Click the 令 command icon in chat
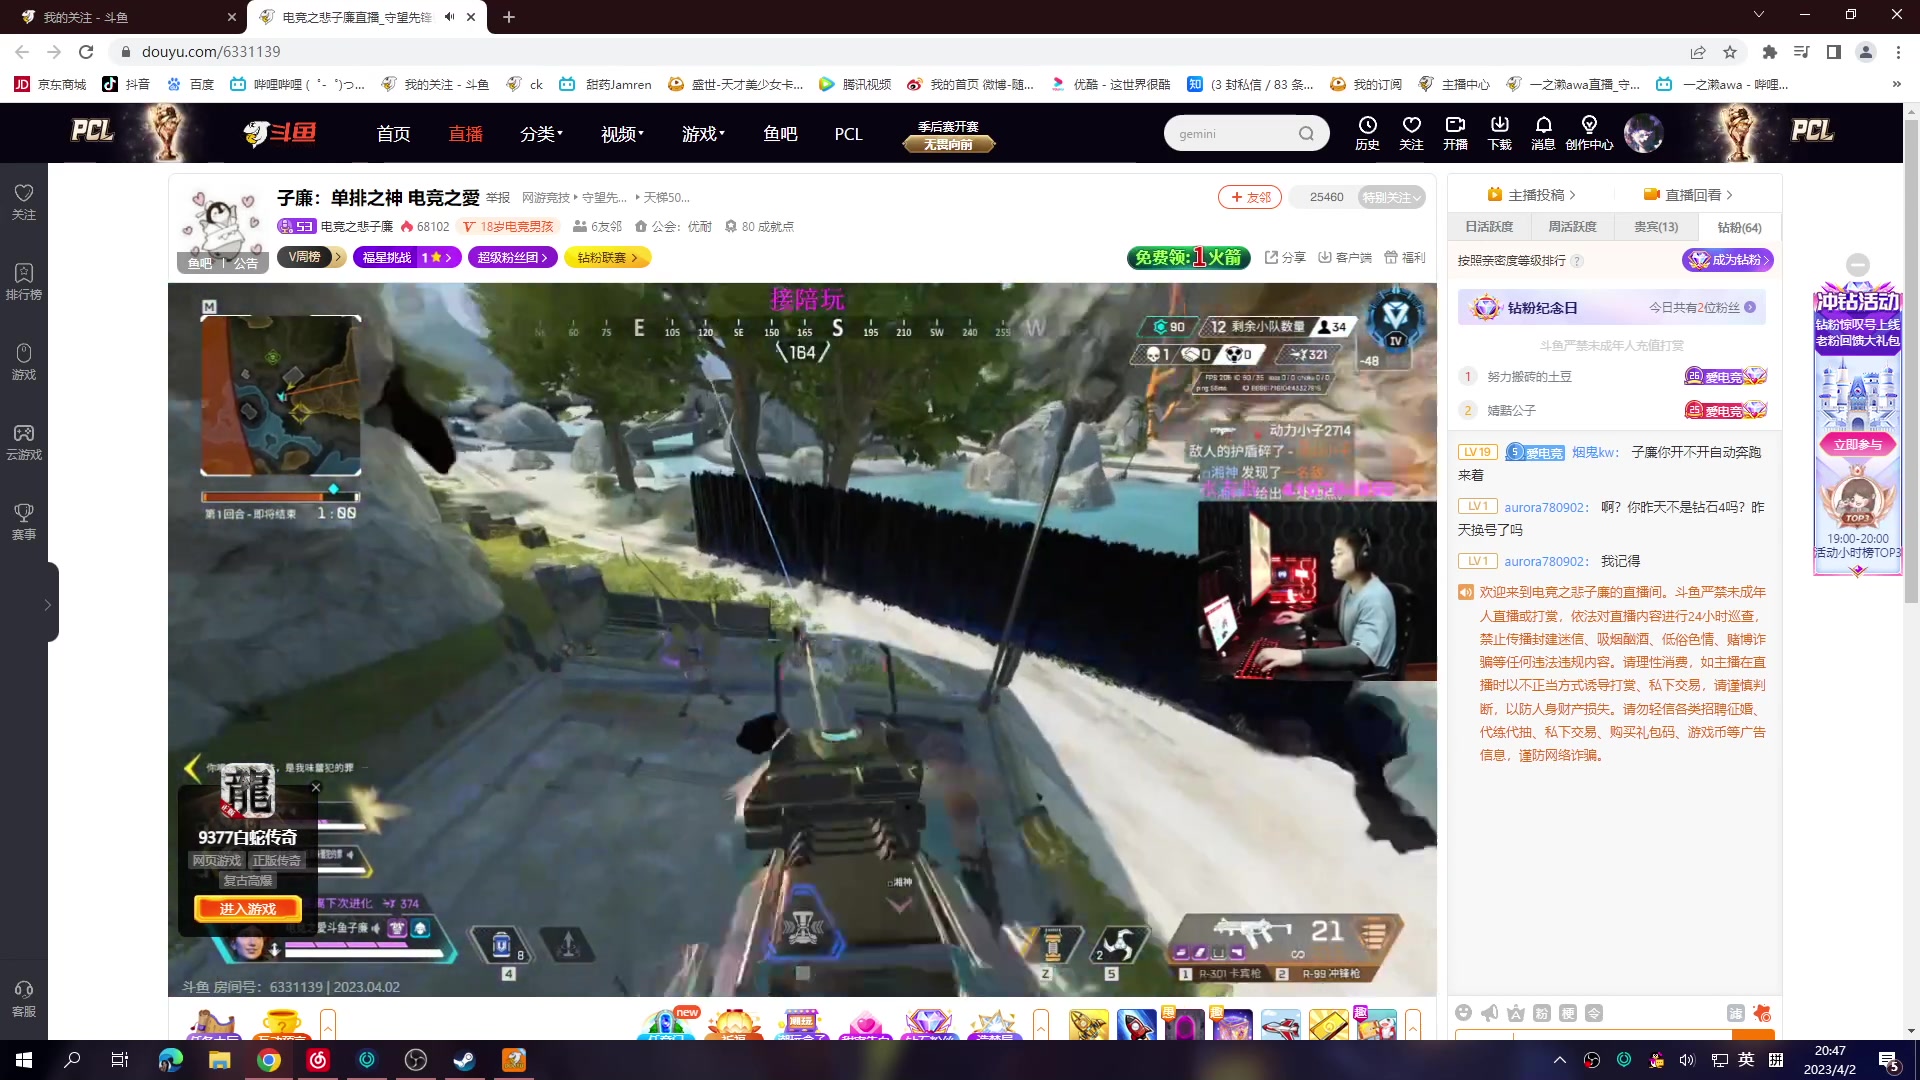 1593,1013
